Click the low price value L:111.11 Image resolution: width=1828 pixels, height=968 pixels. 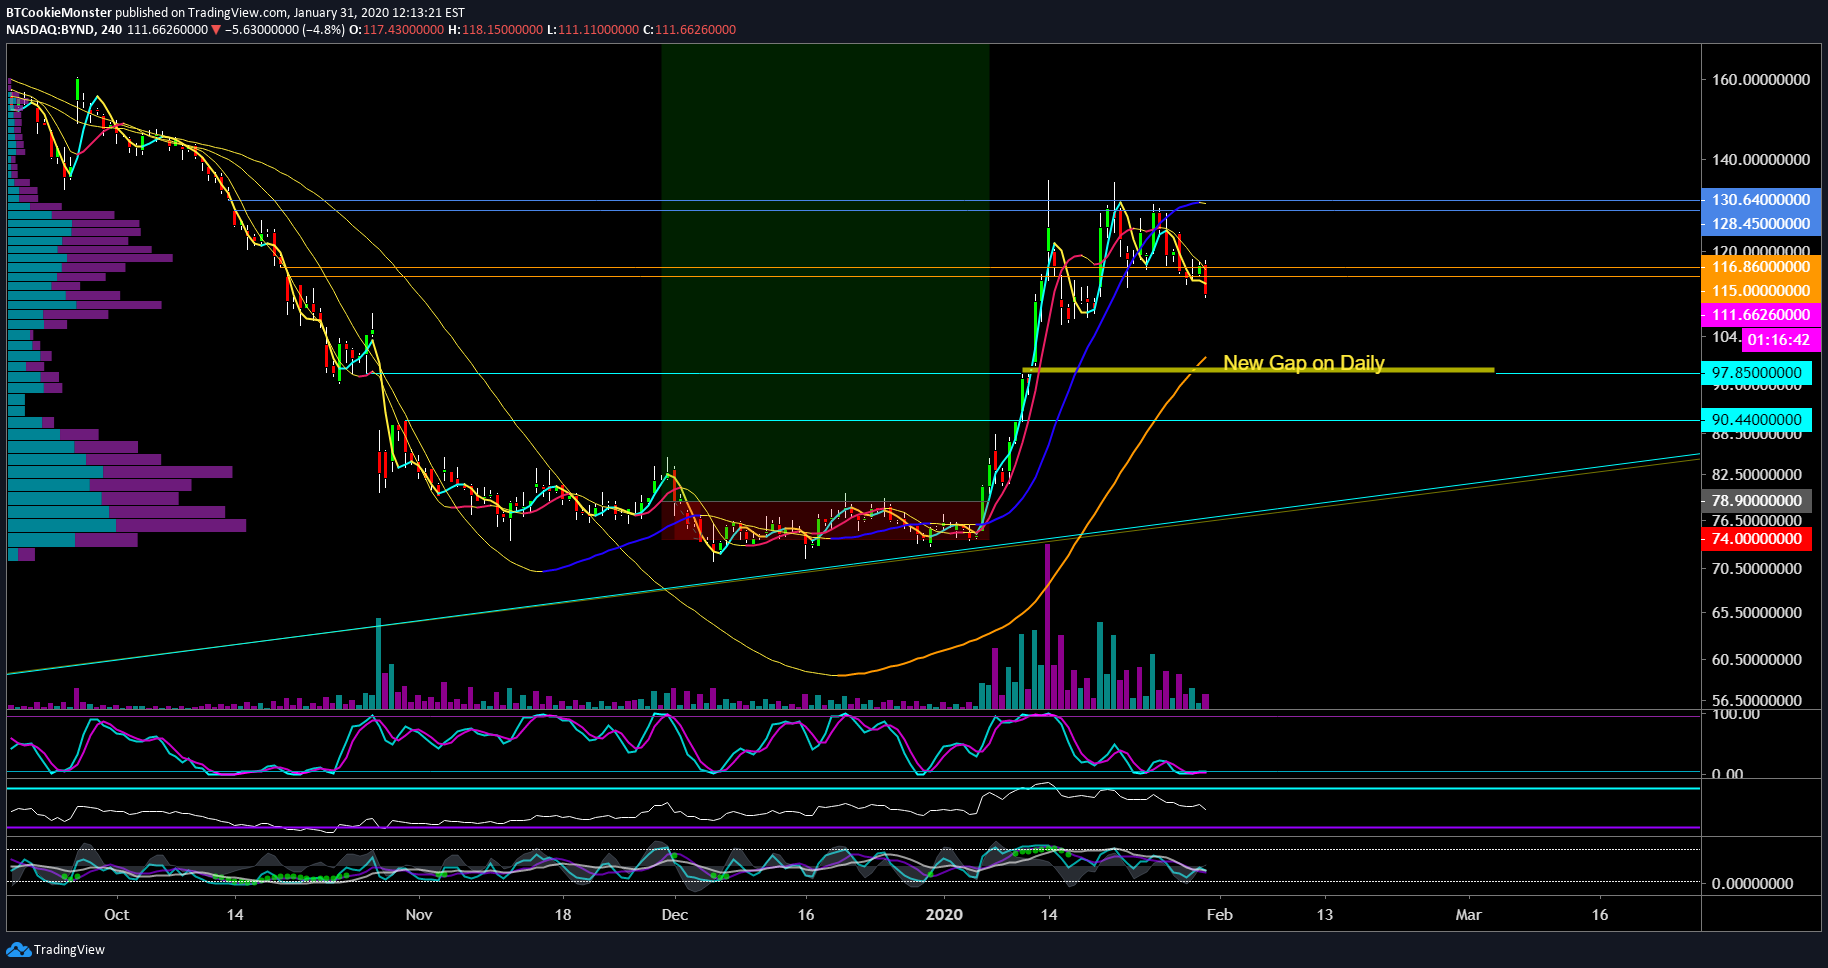[592, 30]
